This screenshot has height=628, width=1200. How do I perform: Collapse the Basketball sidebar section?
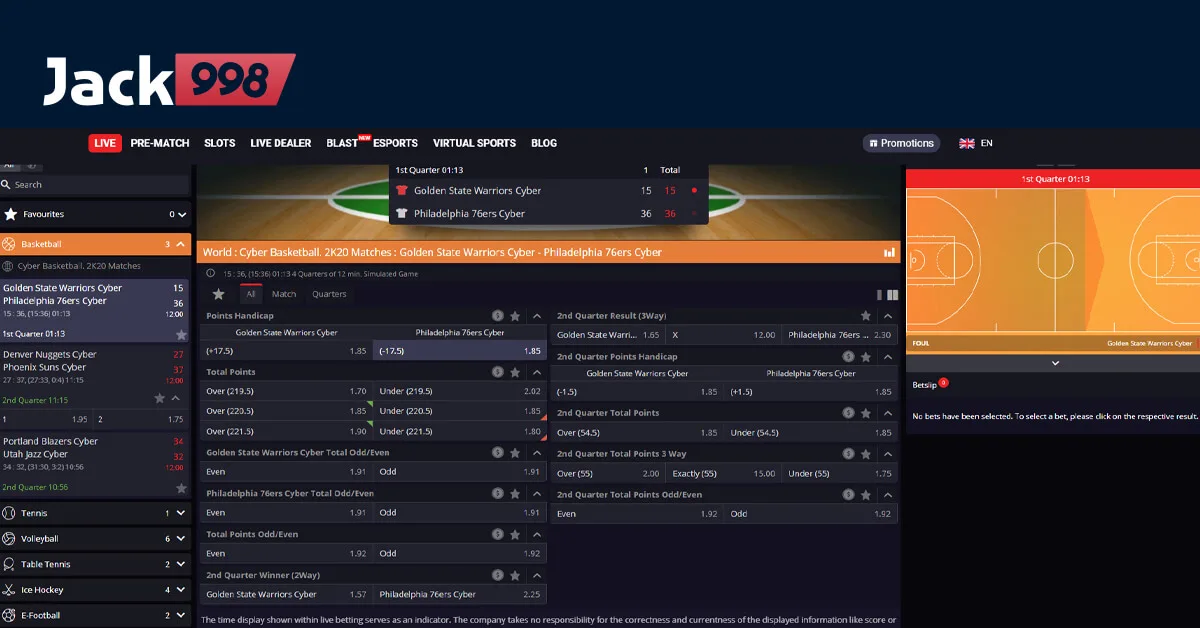pos(180,244)
